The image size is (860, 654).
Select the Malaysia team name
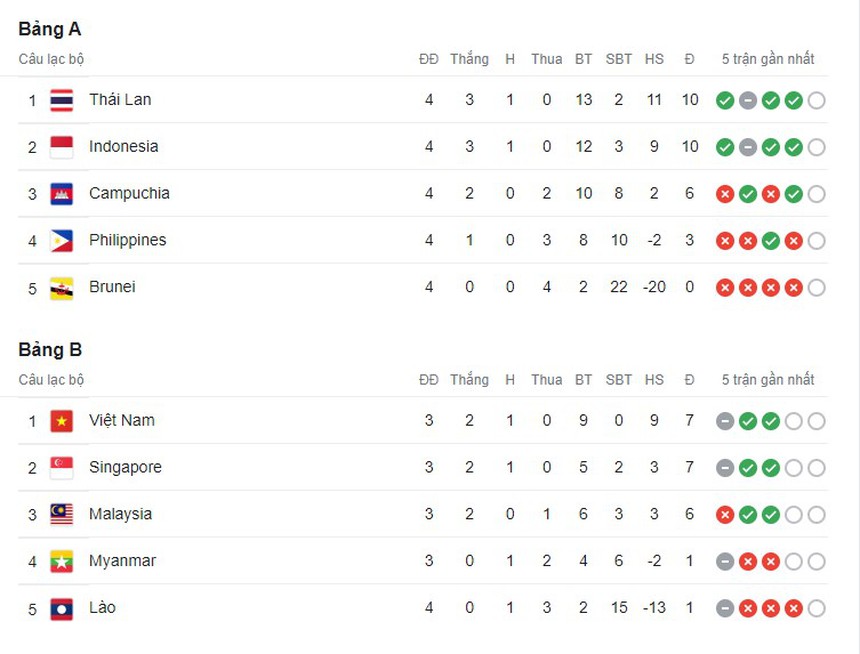point(120,514)
